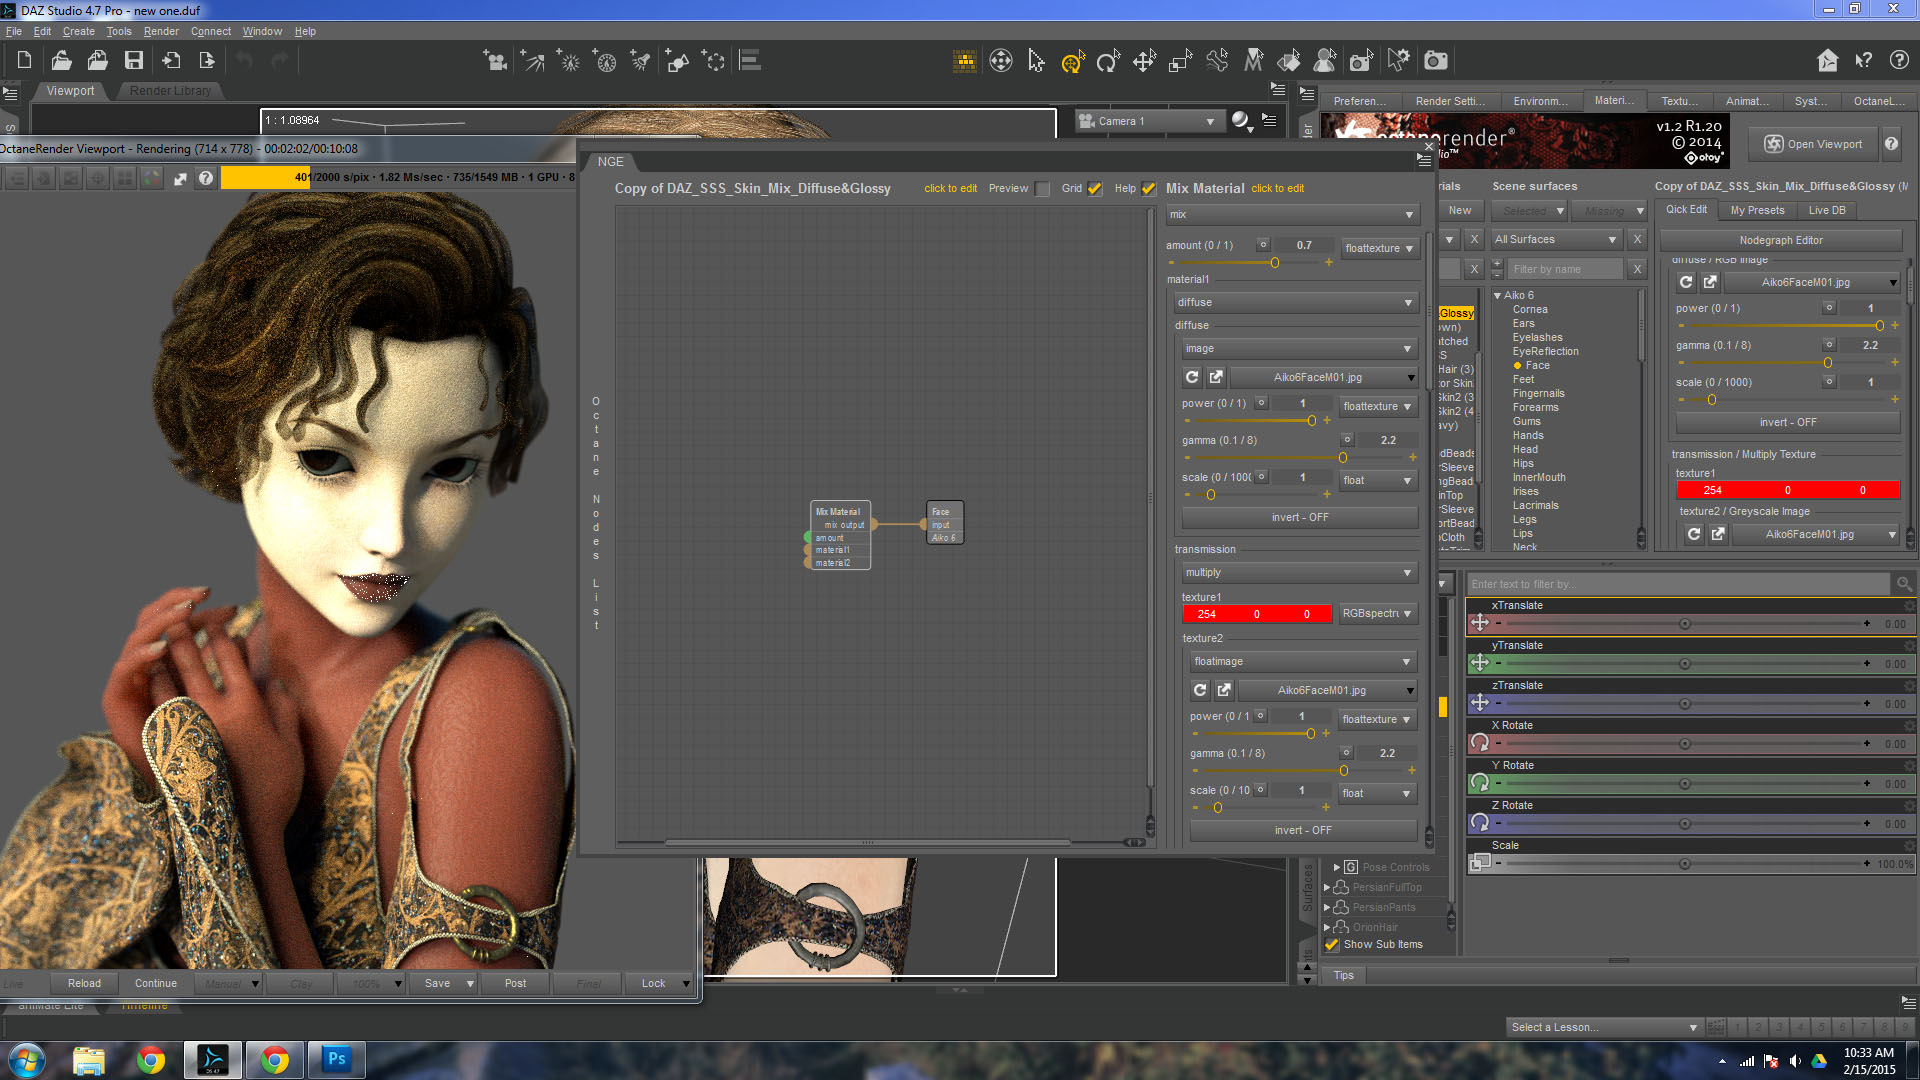Switch to the Render Library tab

click(x=170, y=90)
